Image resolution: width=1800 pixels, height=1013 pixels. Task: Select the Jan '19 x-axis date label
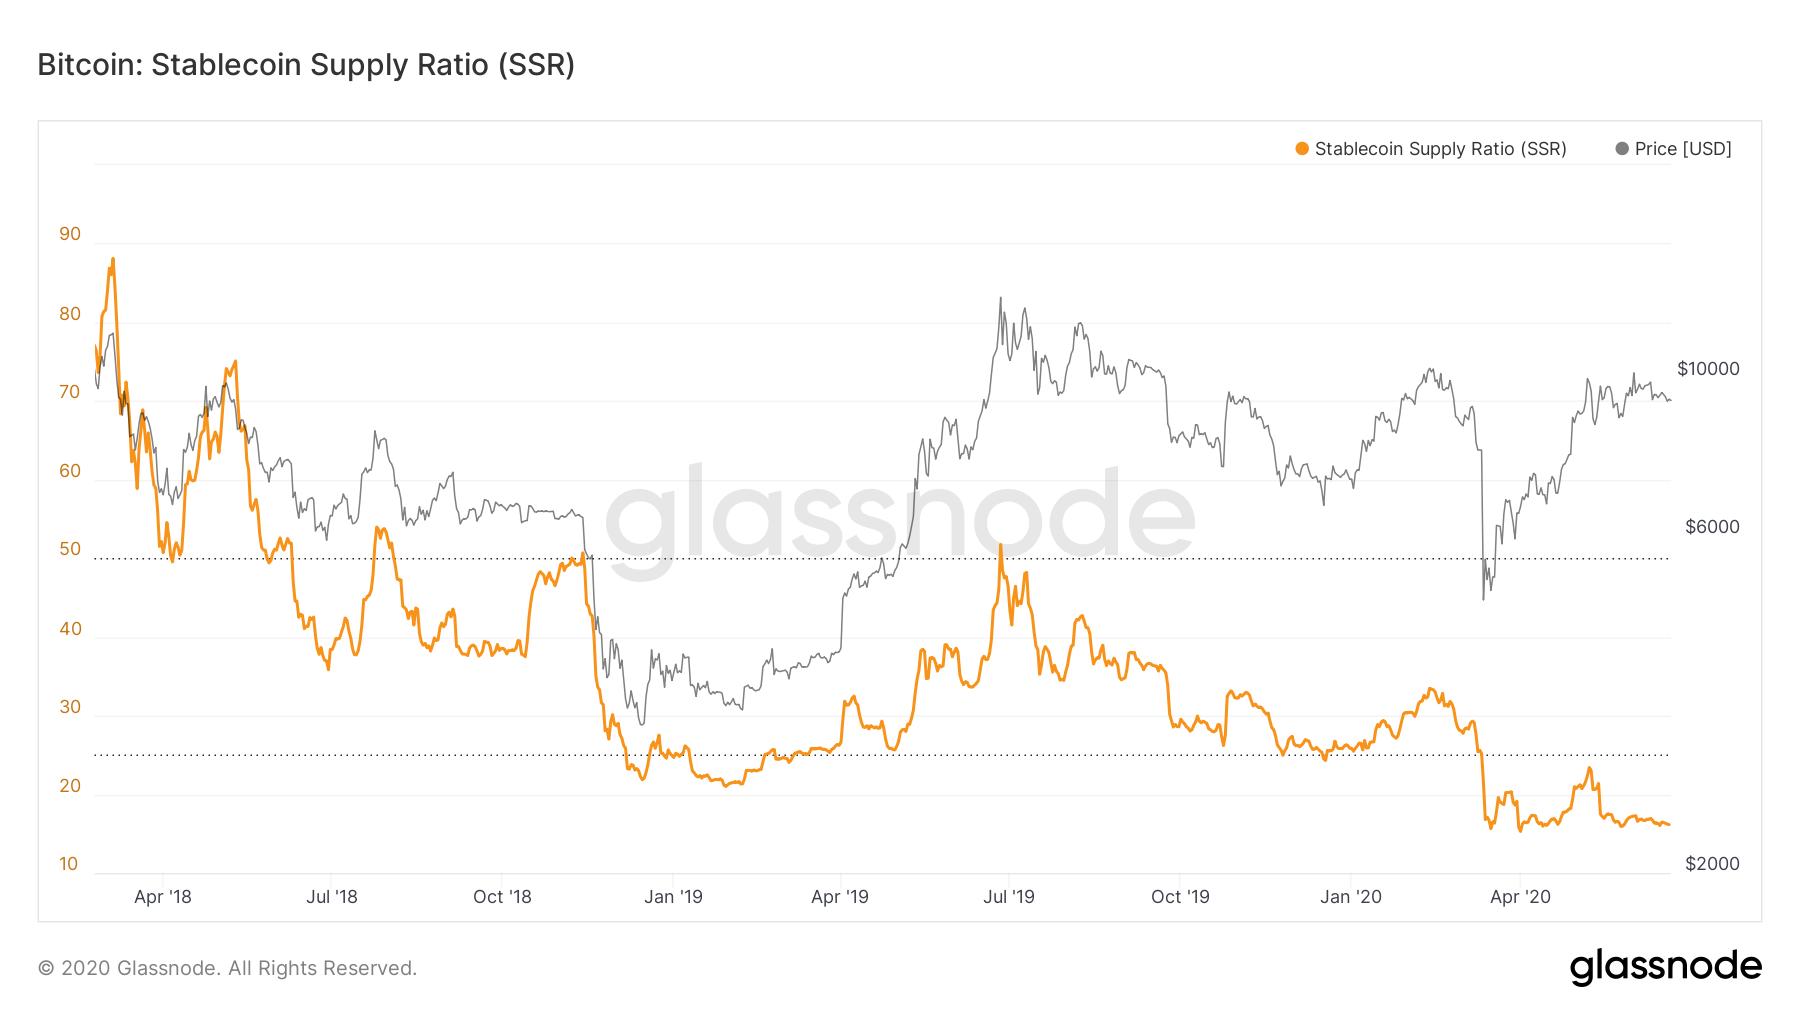pyautogui.click(x=673, y=896)
